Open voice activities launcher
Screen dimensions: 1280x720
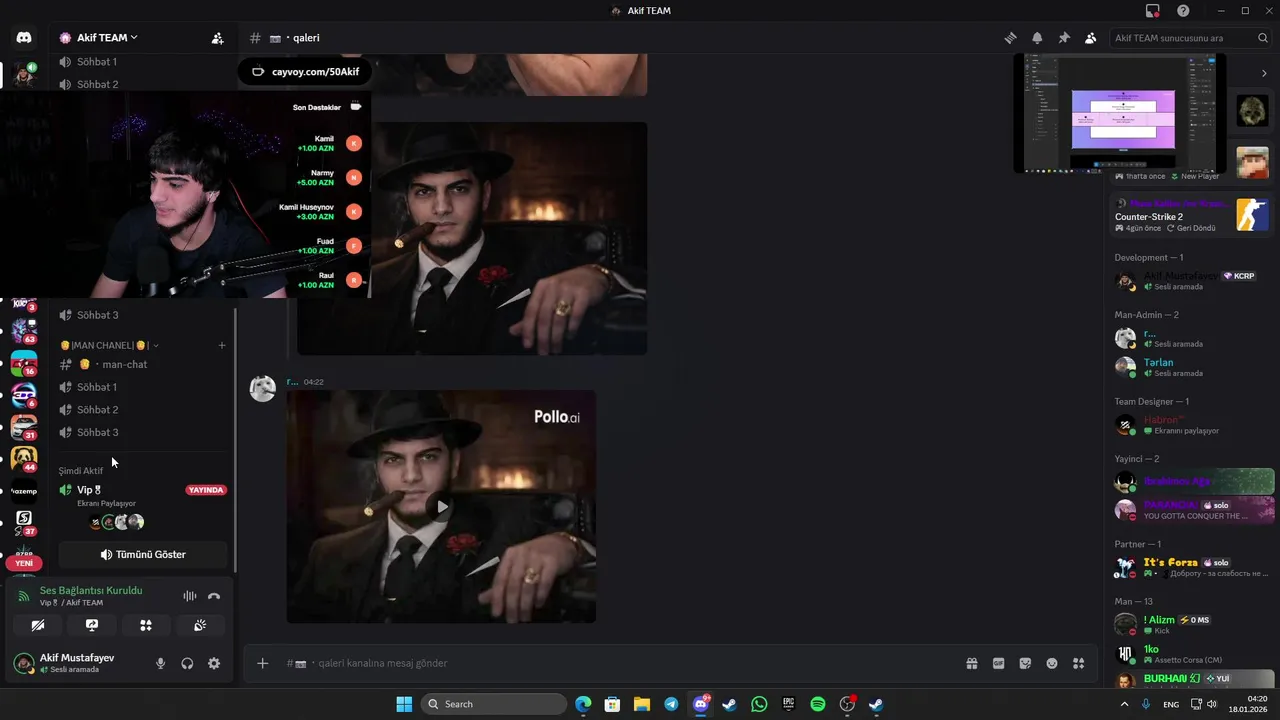(x=146, y=625)
